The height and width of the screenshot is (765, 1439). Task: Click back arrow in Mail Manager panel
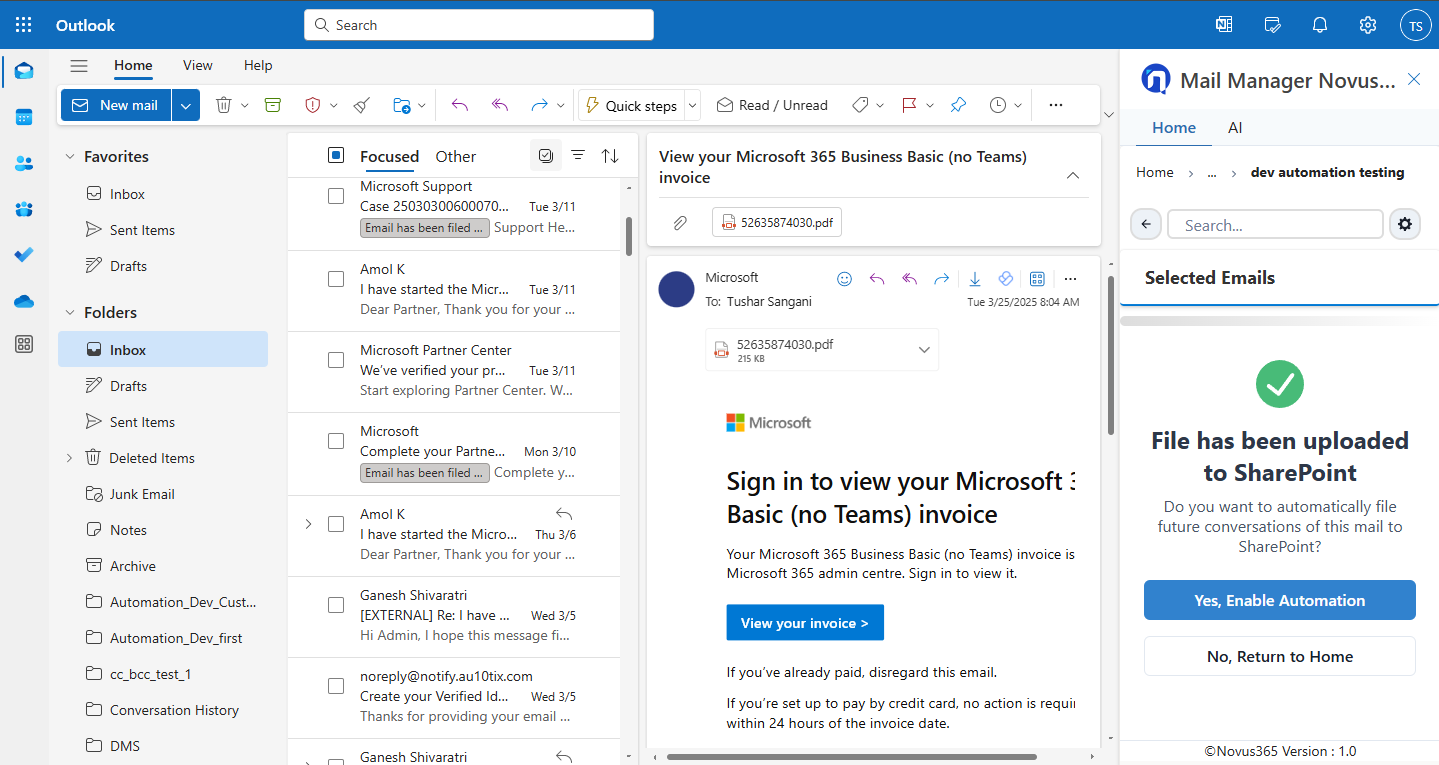coord(1146,224)
